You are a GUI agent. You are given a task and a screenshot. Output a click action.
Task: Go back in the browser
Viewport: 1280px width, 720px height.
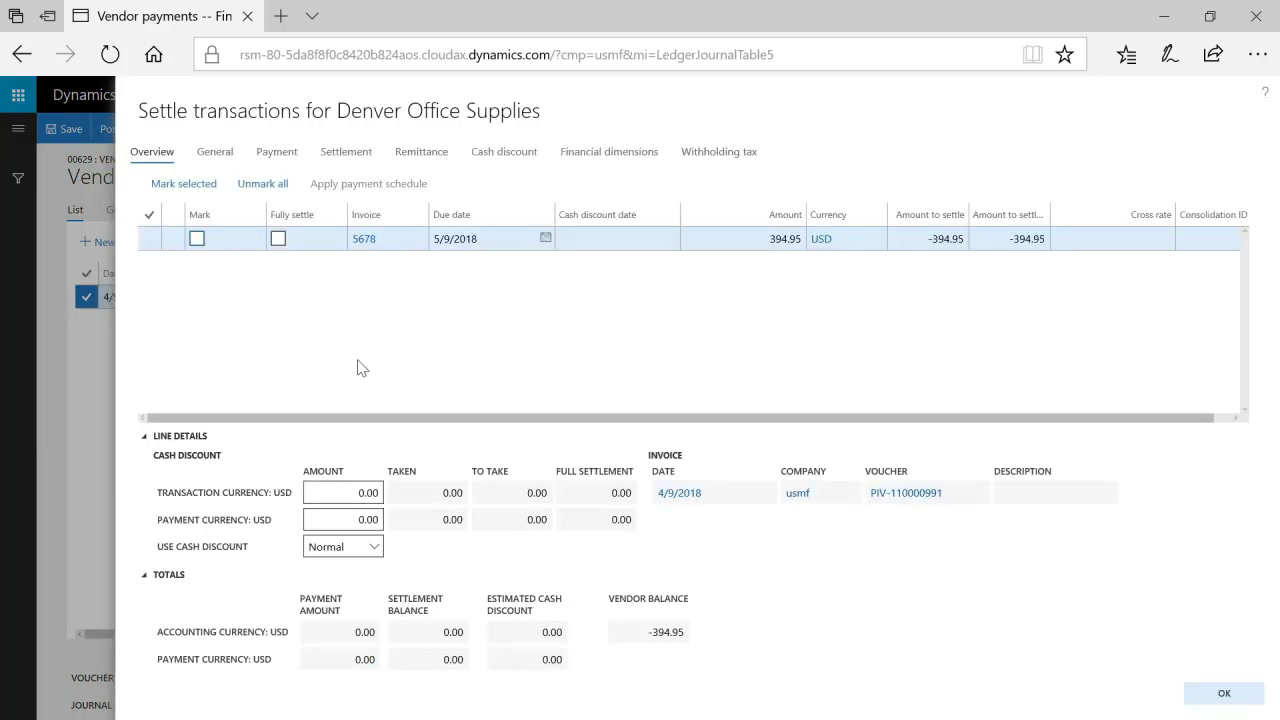[x=22, y=55]
